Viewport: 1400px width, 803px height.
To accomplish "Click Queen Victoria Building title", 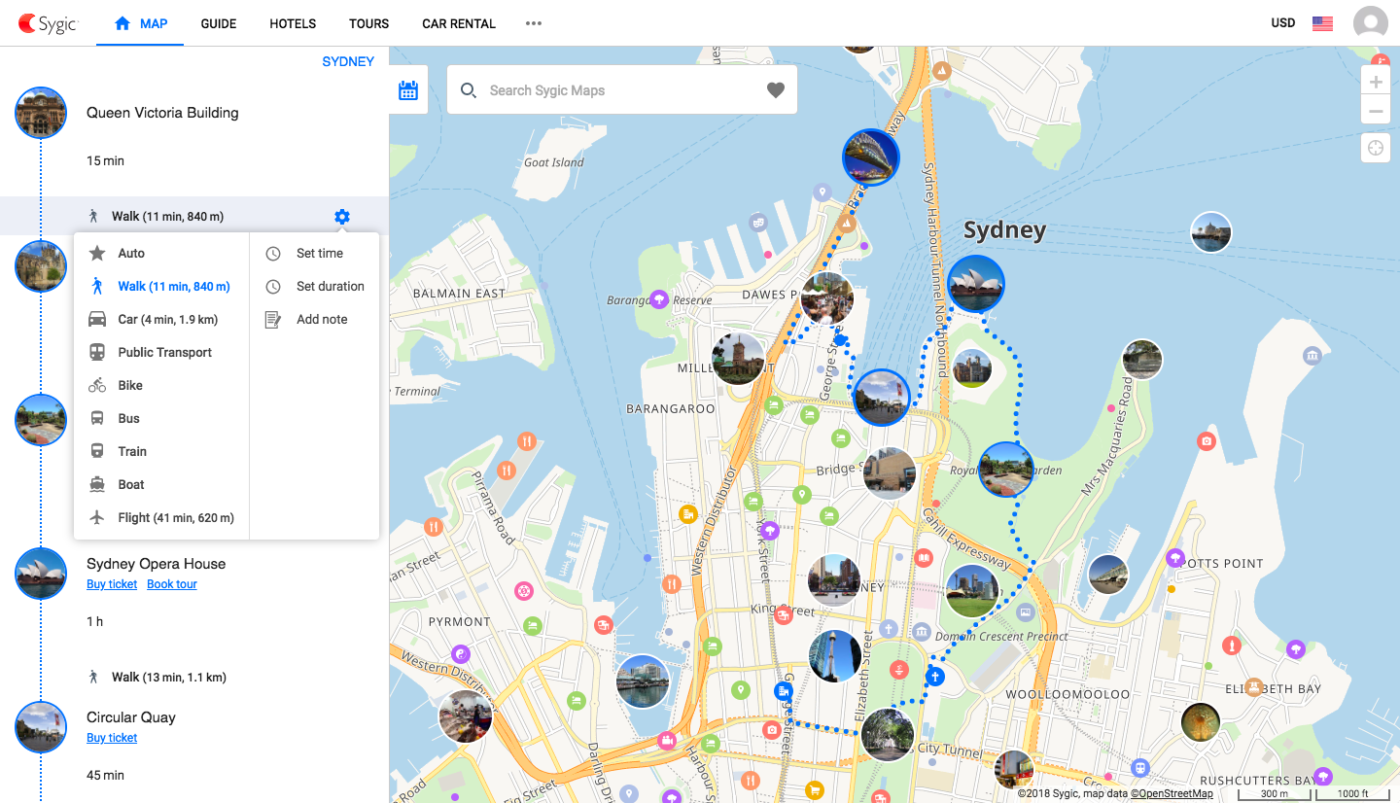I will tap(162, 113).
